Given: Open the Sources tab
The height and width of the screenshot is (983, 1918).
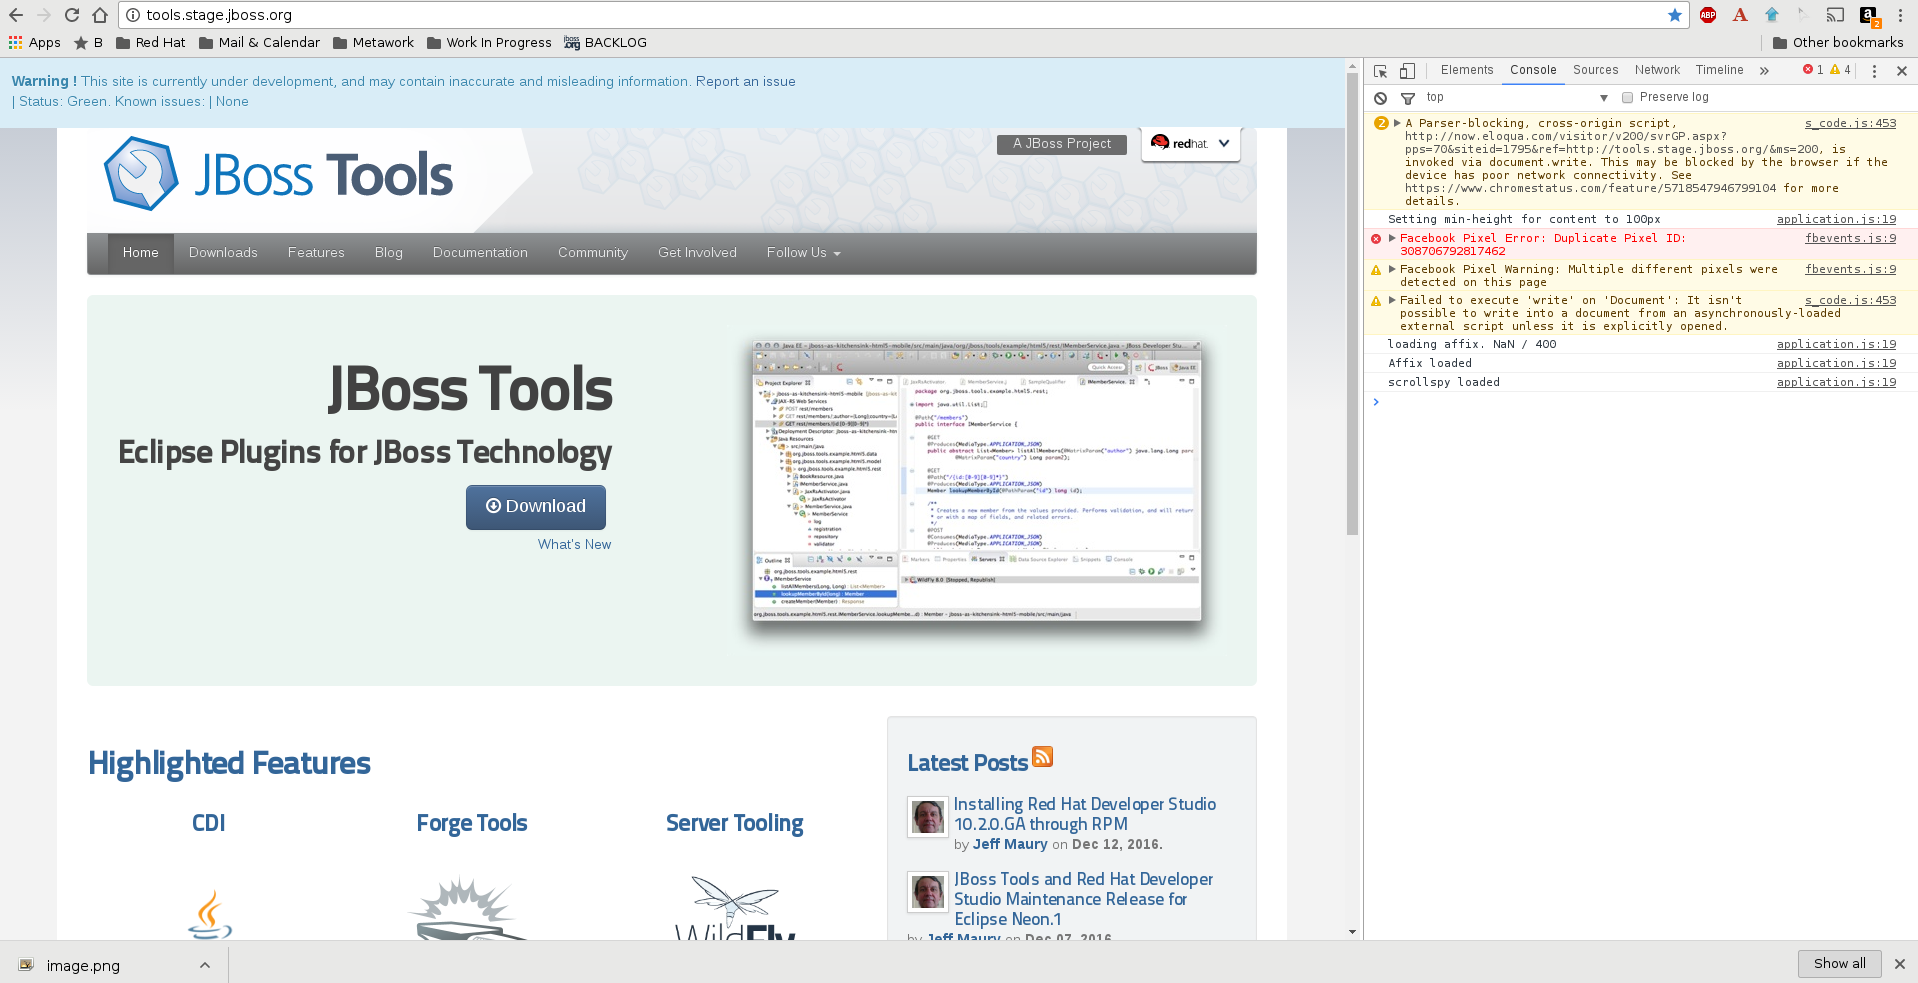Looking at the screenshot, I should point(1596,70).
